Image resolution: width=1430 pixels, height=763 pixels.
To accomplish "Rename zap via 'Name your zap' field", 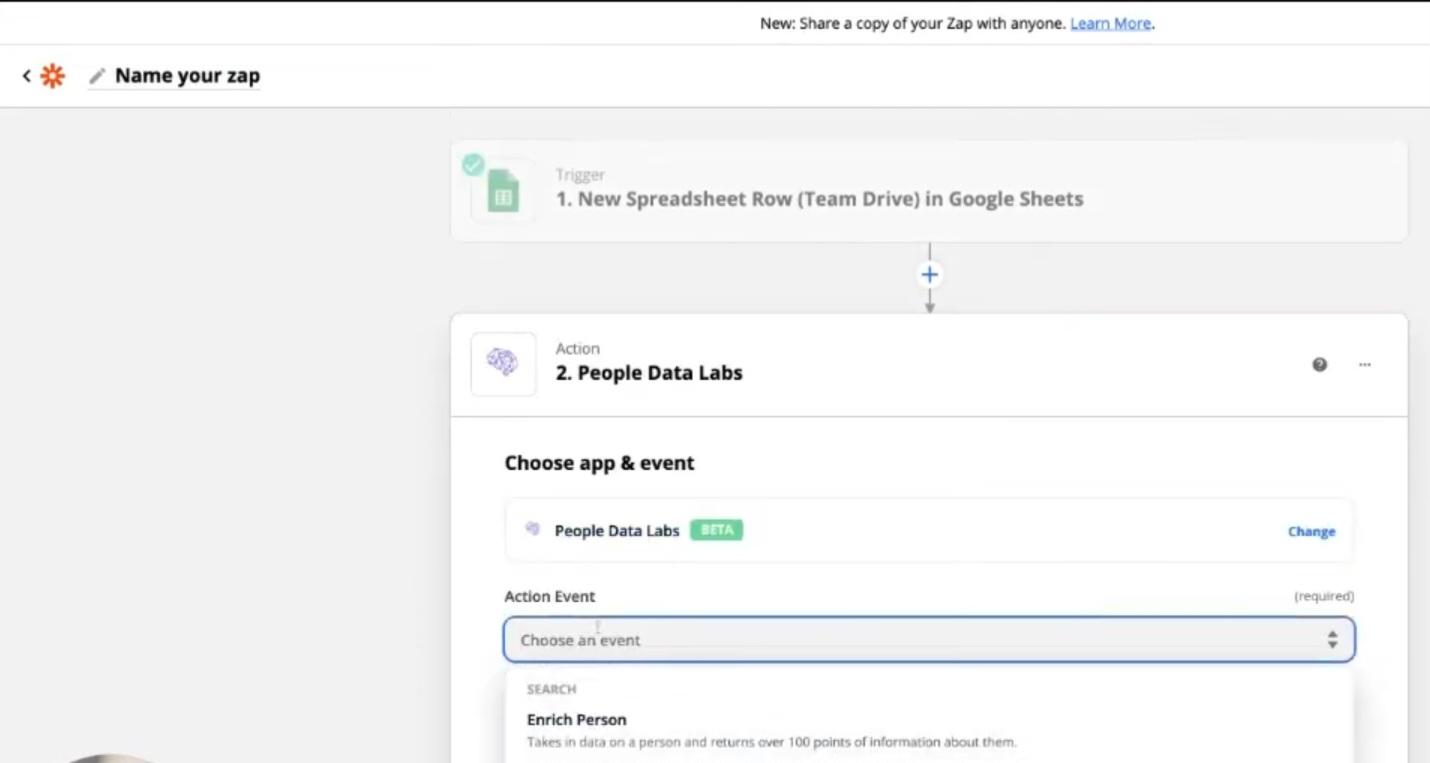I will click(187, 76).
